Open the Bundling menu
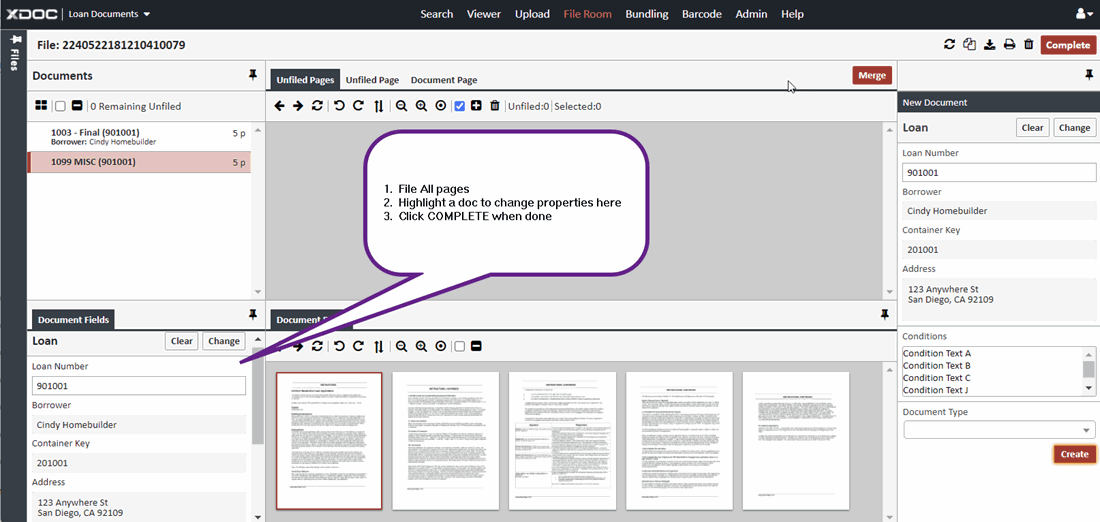 pyautogui.click(x=647, y=14)
